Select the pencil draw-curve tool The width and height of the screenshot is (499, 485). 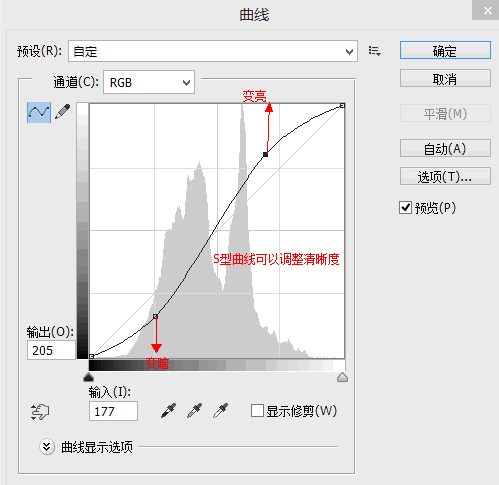63,112
